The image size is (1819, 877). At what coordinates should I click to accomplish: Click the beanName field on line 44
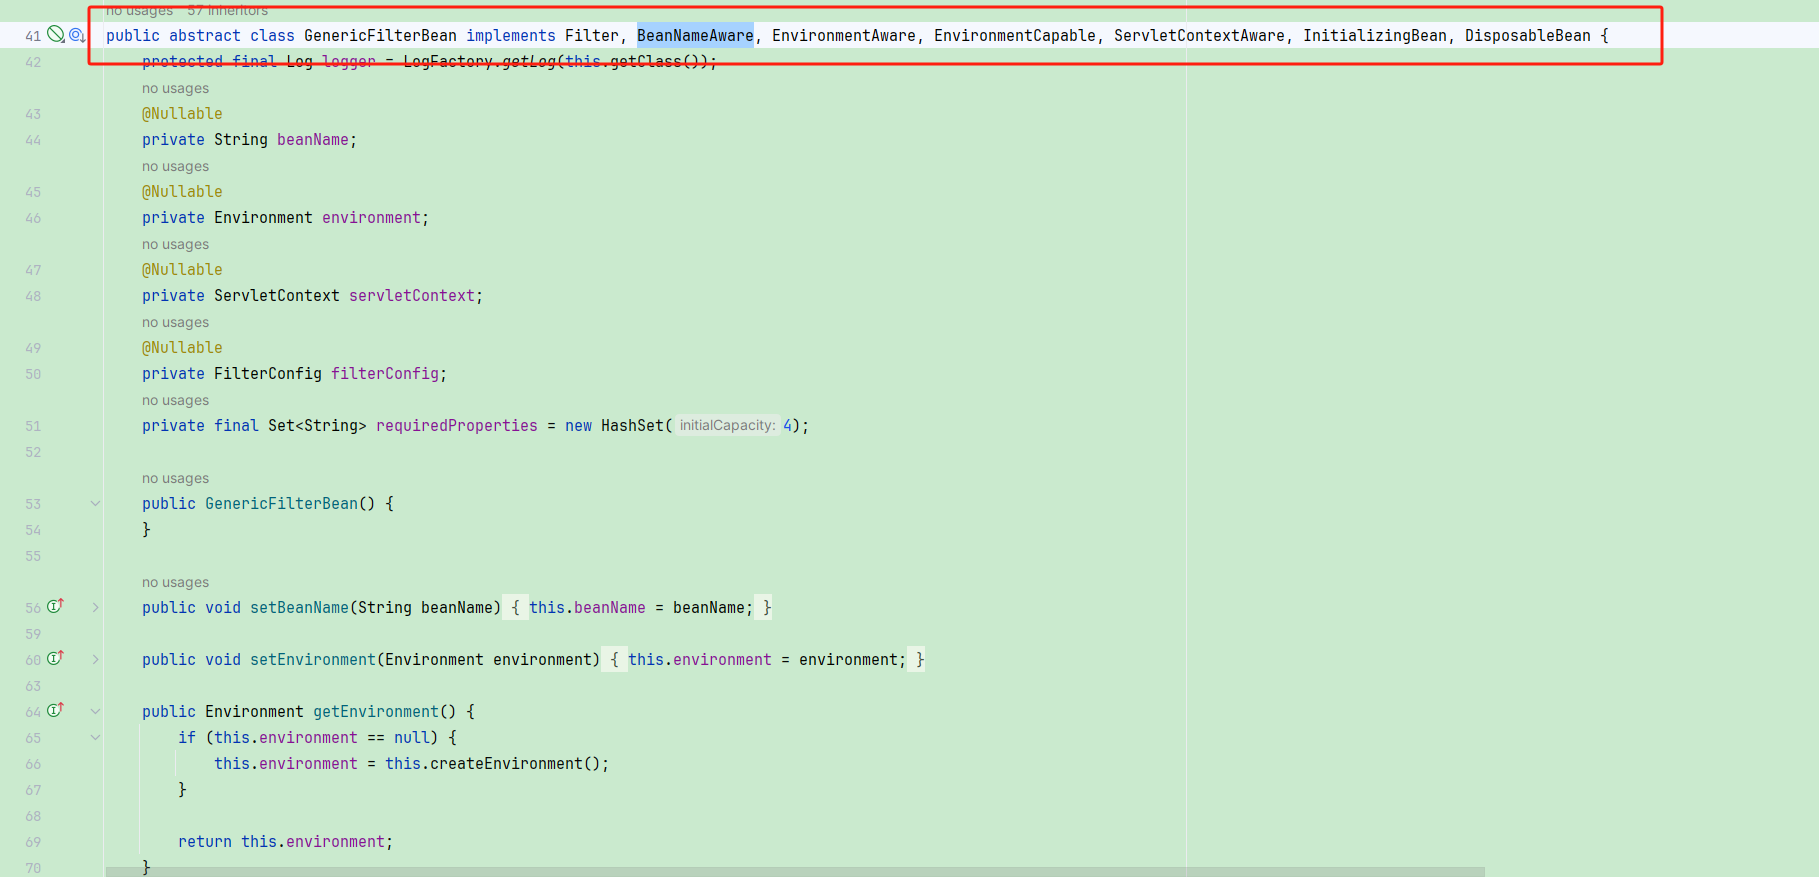312,140
